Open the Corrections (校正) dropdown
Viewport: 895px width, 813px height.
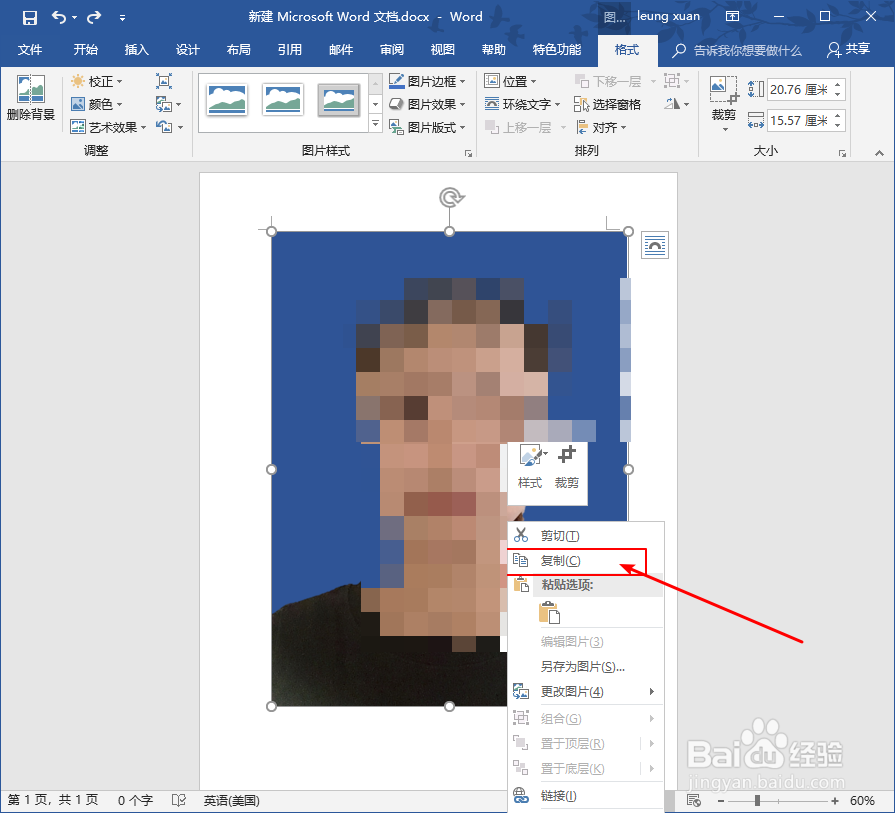coord(96,82)
